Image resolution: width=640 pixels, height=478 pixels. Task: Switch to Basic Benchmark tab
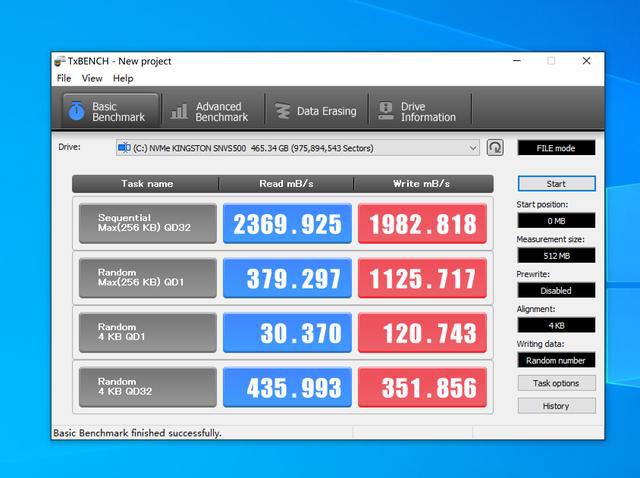[x=110, y=111]
